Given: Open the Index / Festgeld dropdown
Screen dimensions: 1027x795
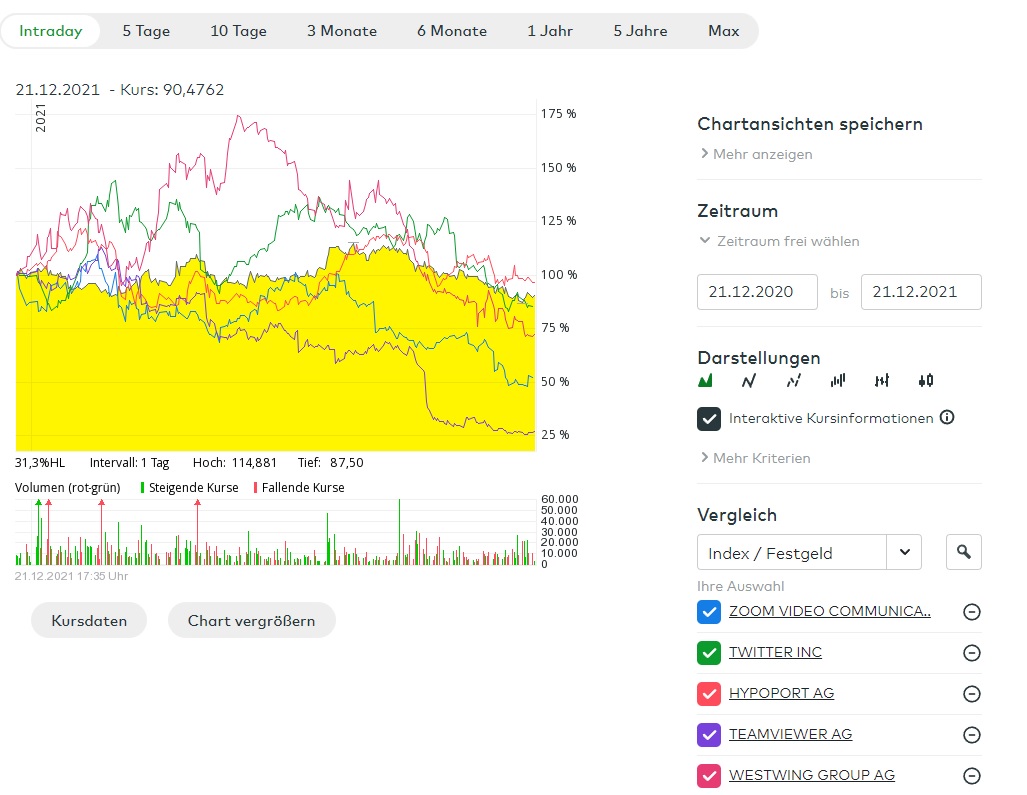Looking at the screenshot, I should point(905,551).
